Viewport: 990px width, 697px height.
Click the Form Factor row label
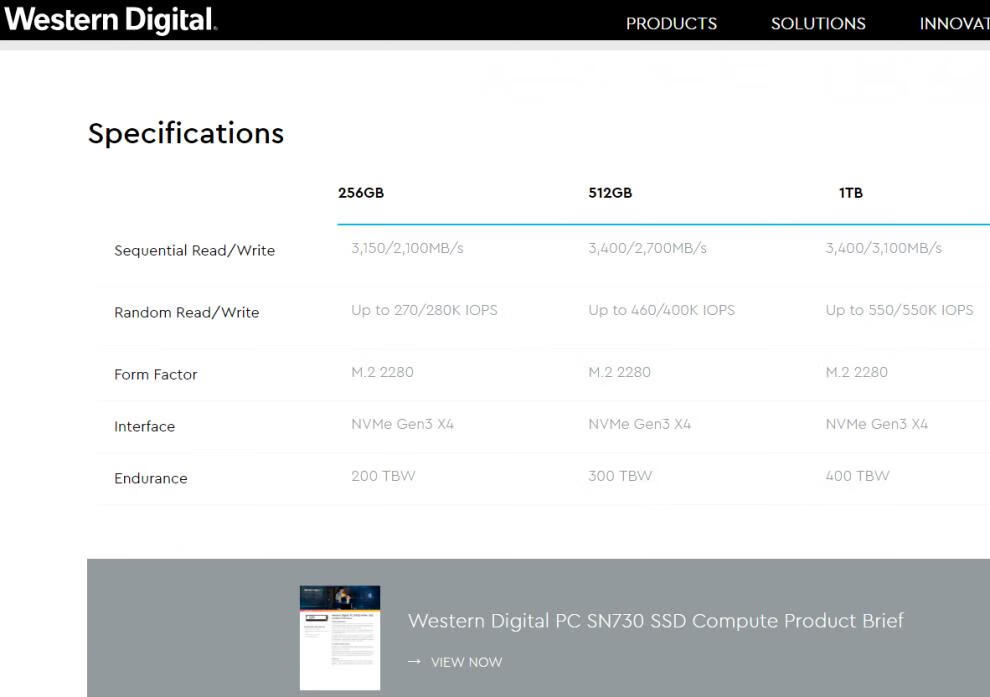point(155,374)
